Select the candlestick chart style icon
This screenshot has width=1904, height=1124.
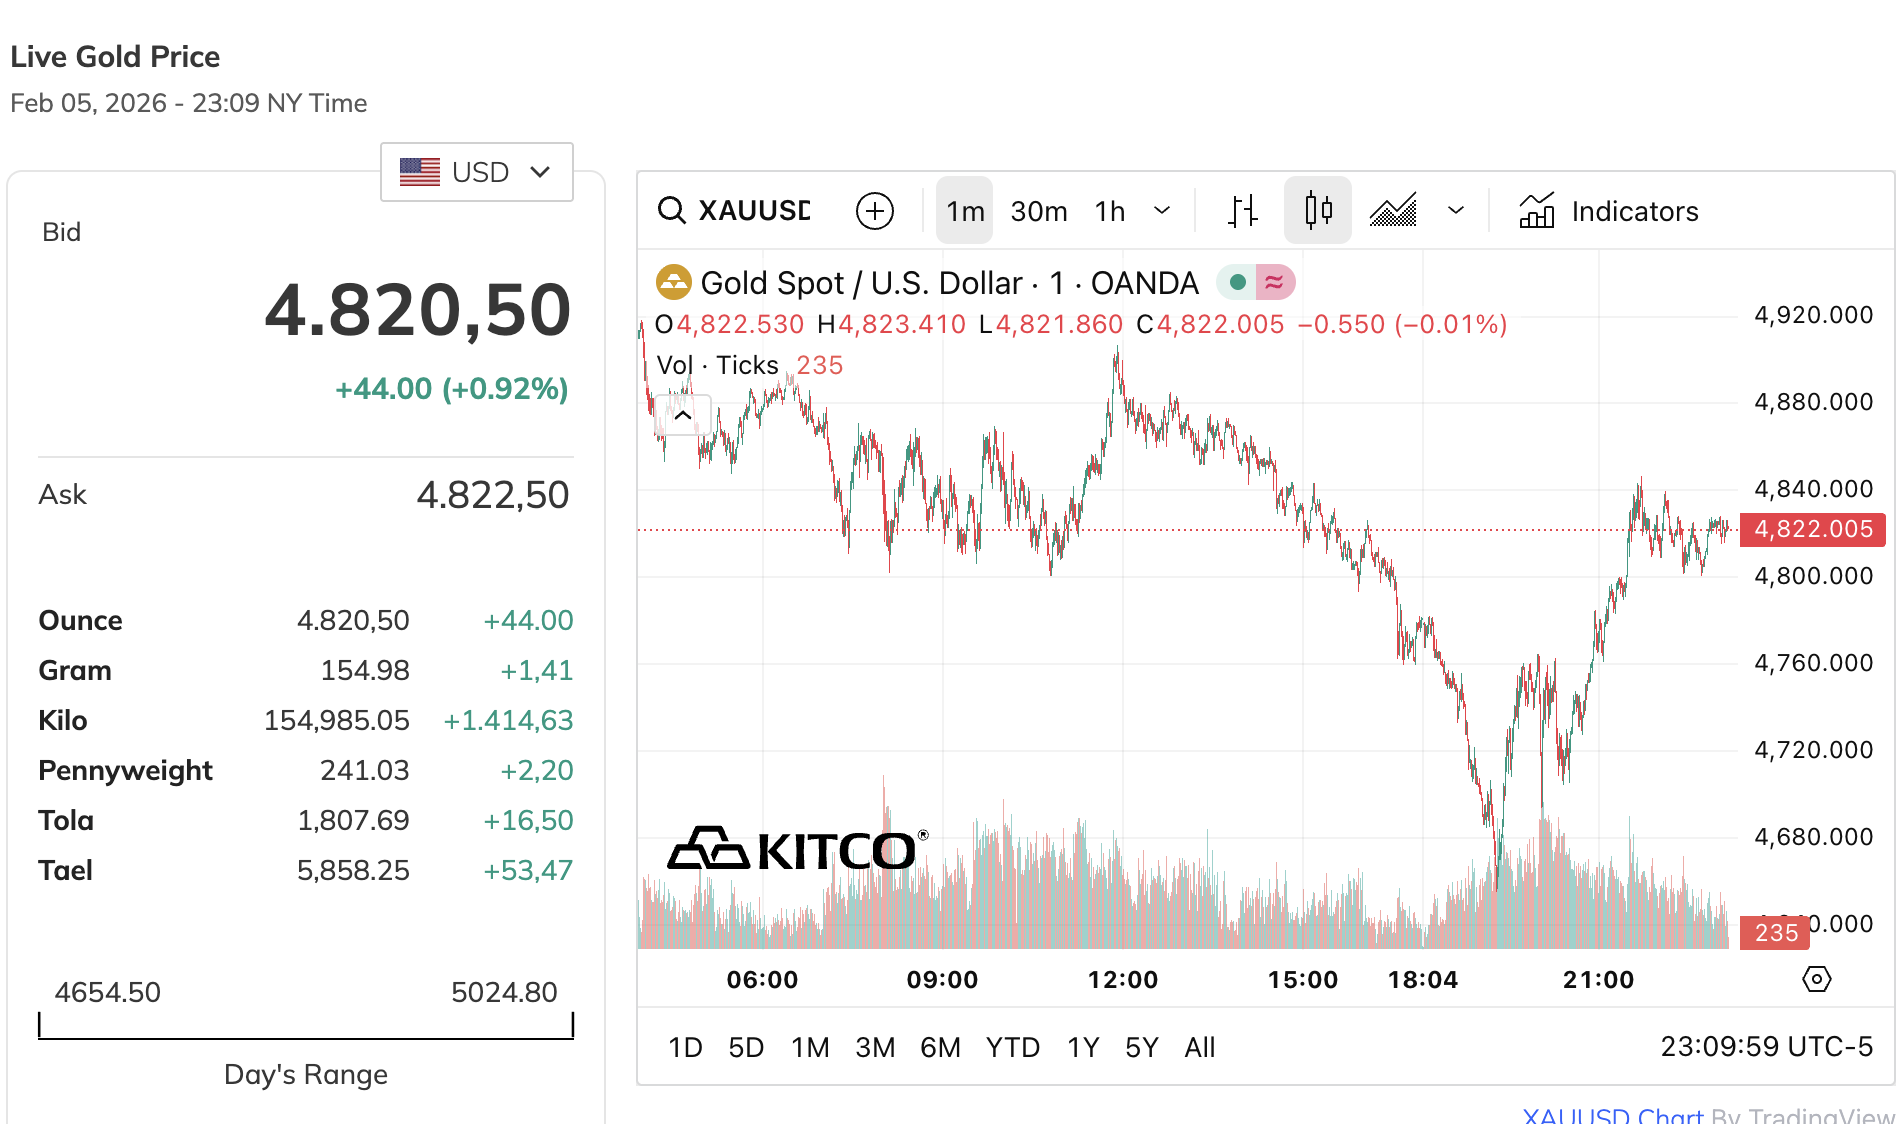click(1318, 211)
